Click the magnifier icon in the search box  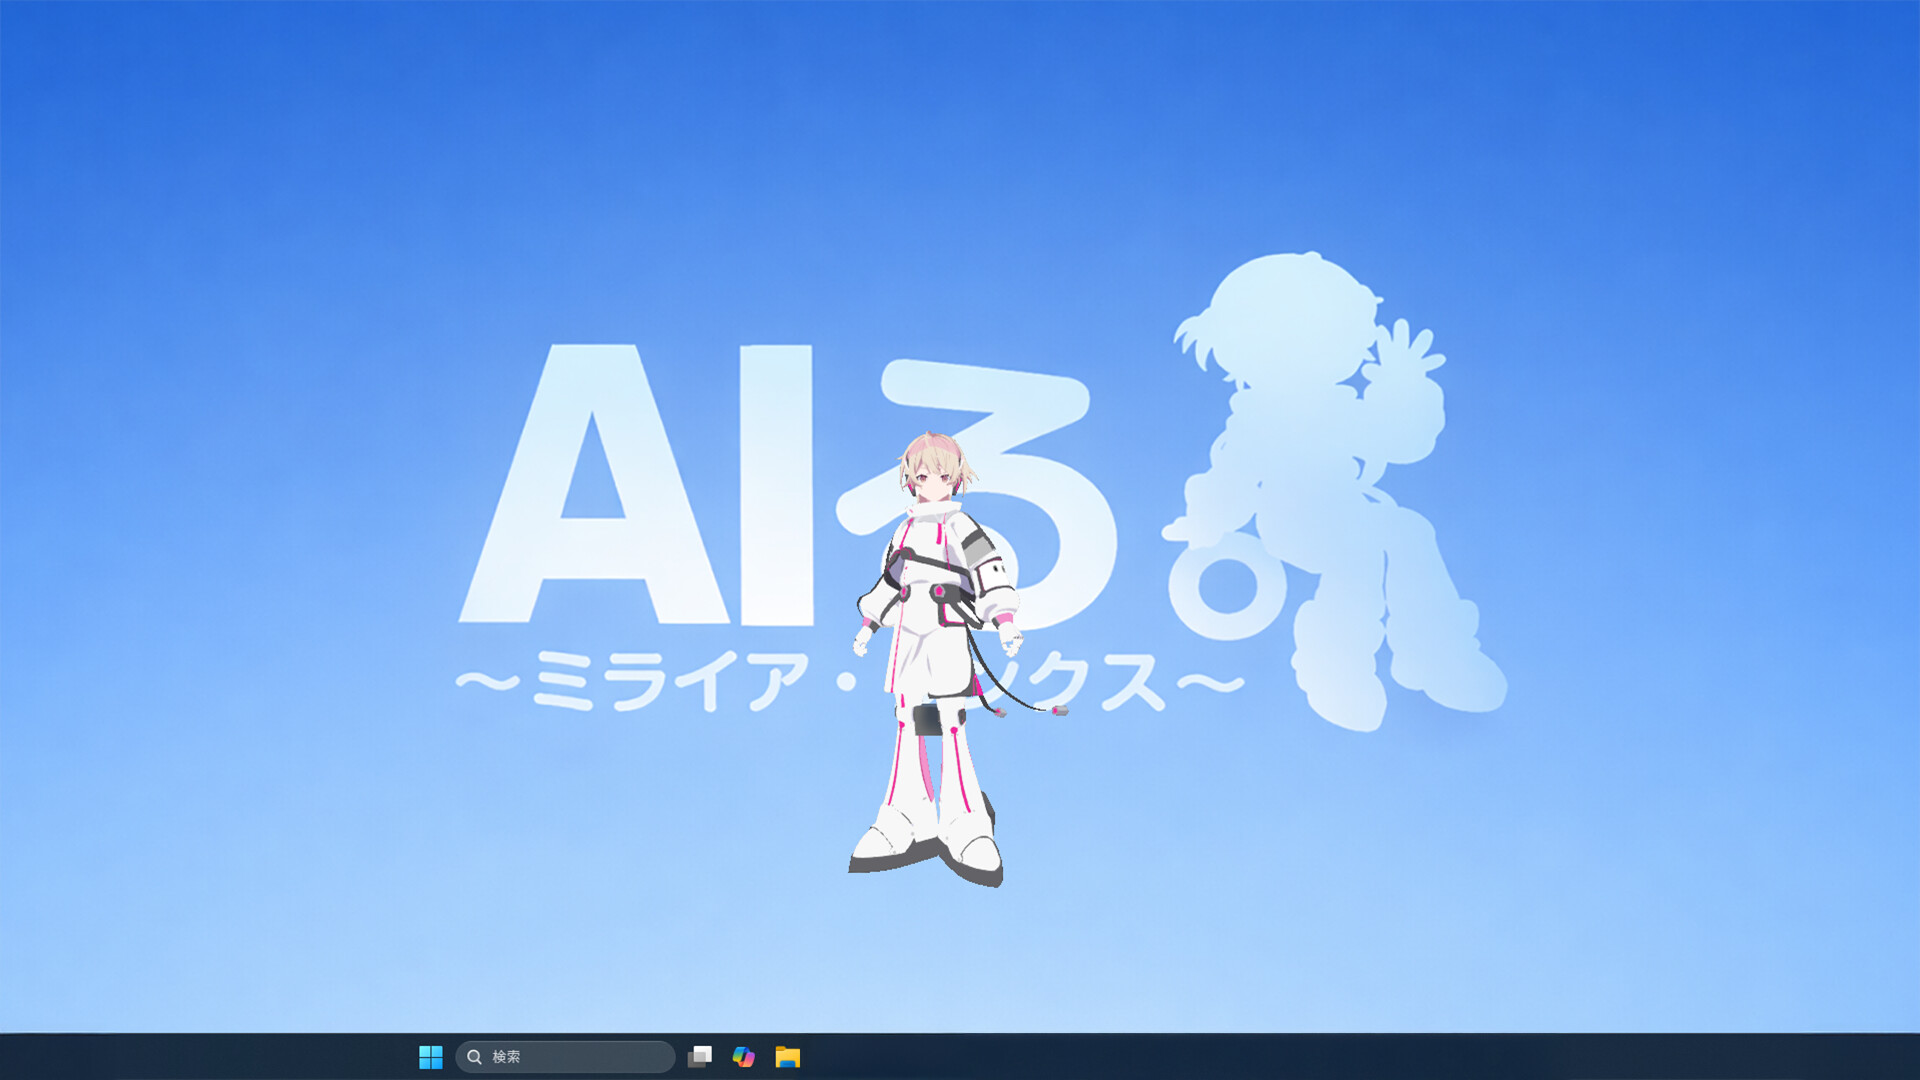pyautogui.click(x=477, y=1056)
